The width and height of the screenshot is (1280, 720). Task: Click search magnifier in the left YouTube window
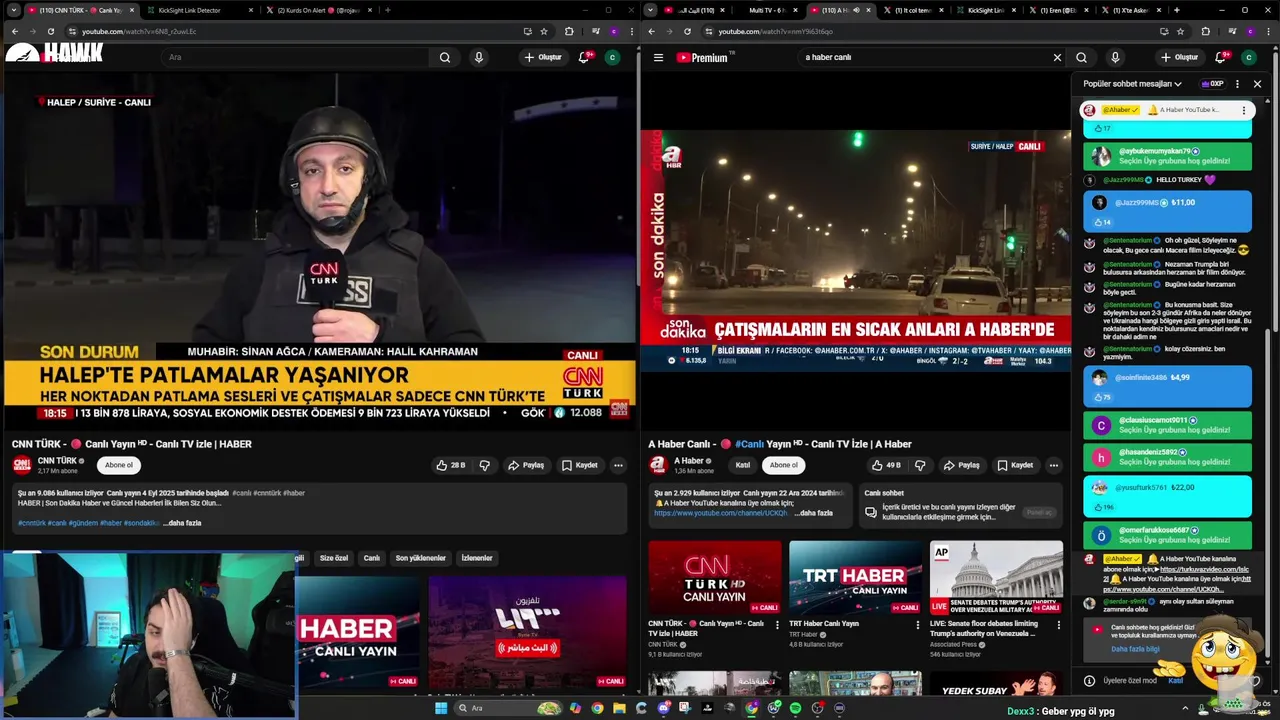[445, 57]
